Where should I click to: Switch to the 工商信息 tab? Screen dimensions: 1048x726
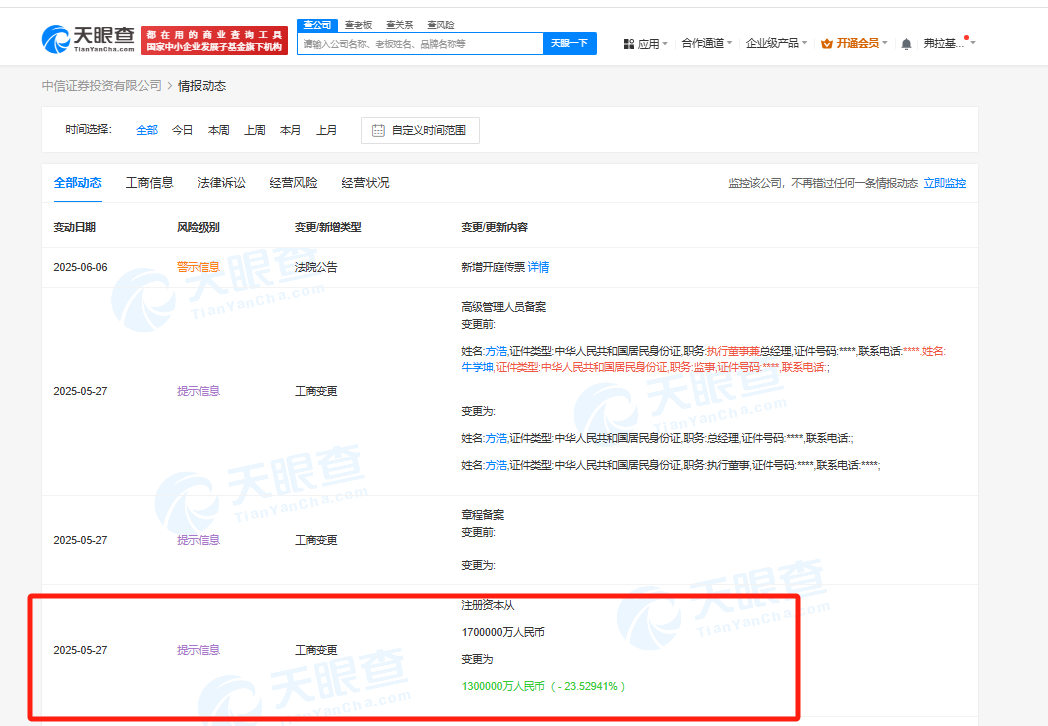coord(149,183)
